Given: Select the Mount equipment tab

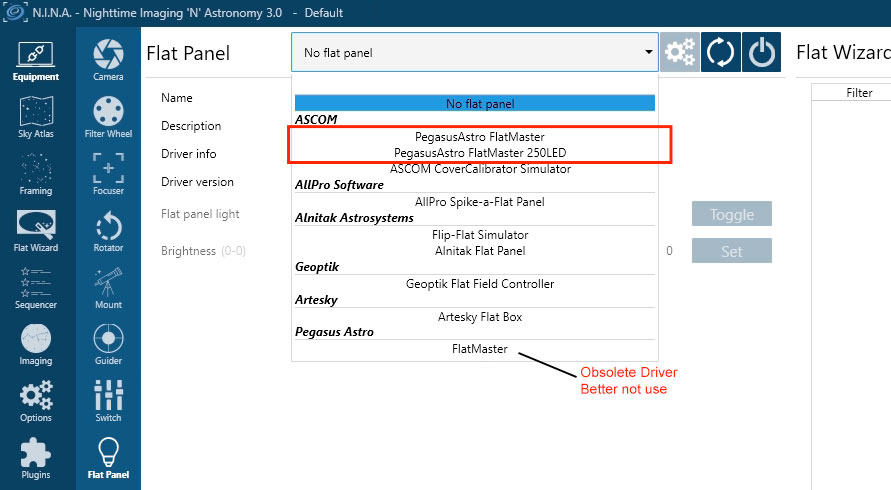Looking at the screenshot, I should 108,288.
